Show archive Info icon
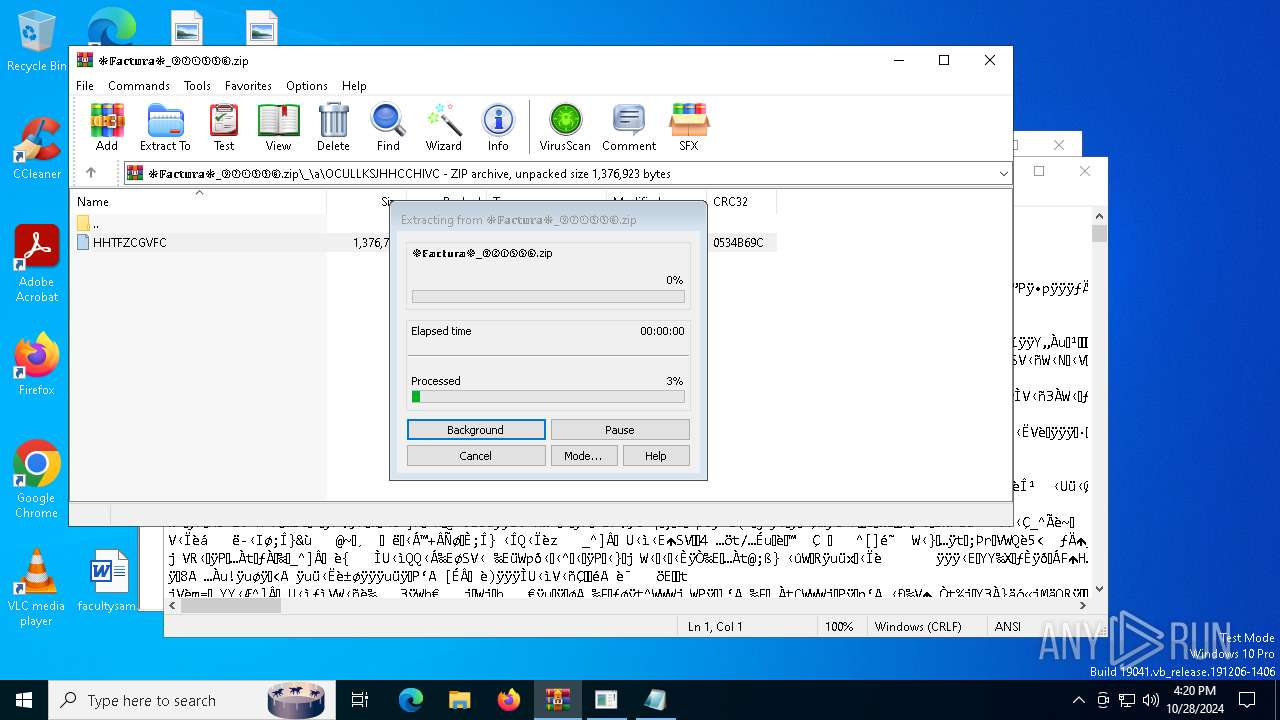This screenshot has height=720, width=1280. click(x=498, y=127)
